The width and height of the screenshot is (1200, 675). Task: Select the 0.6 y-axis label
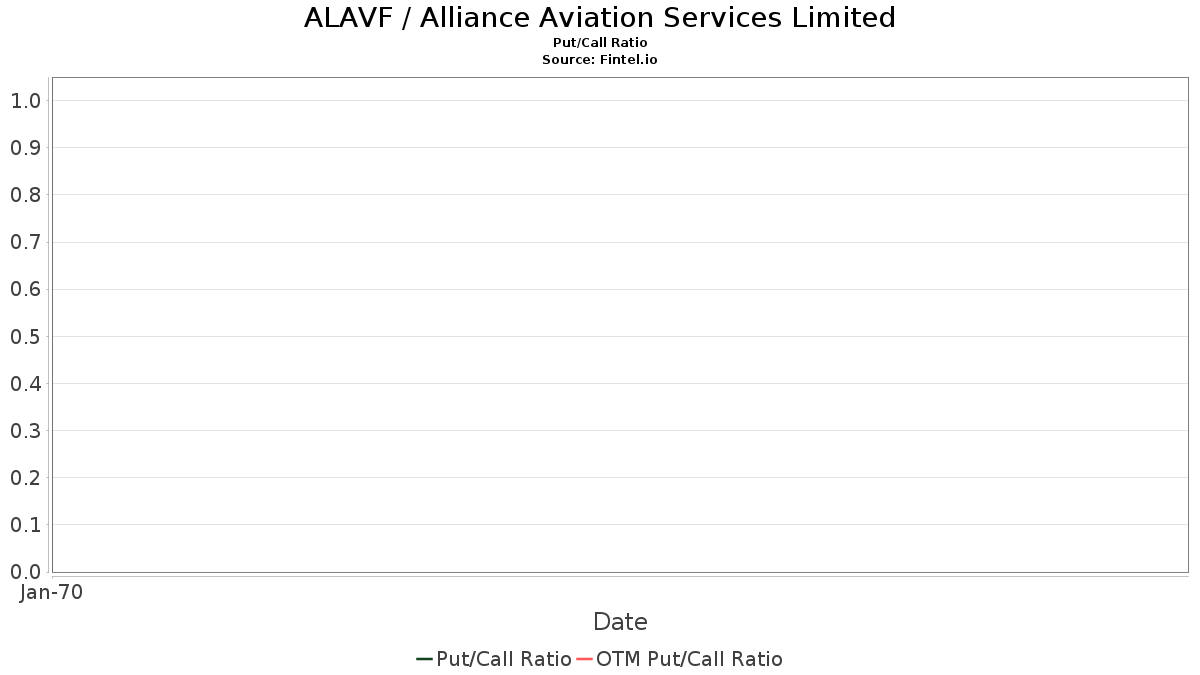25,290
